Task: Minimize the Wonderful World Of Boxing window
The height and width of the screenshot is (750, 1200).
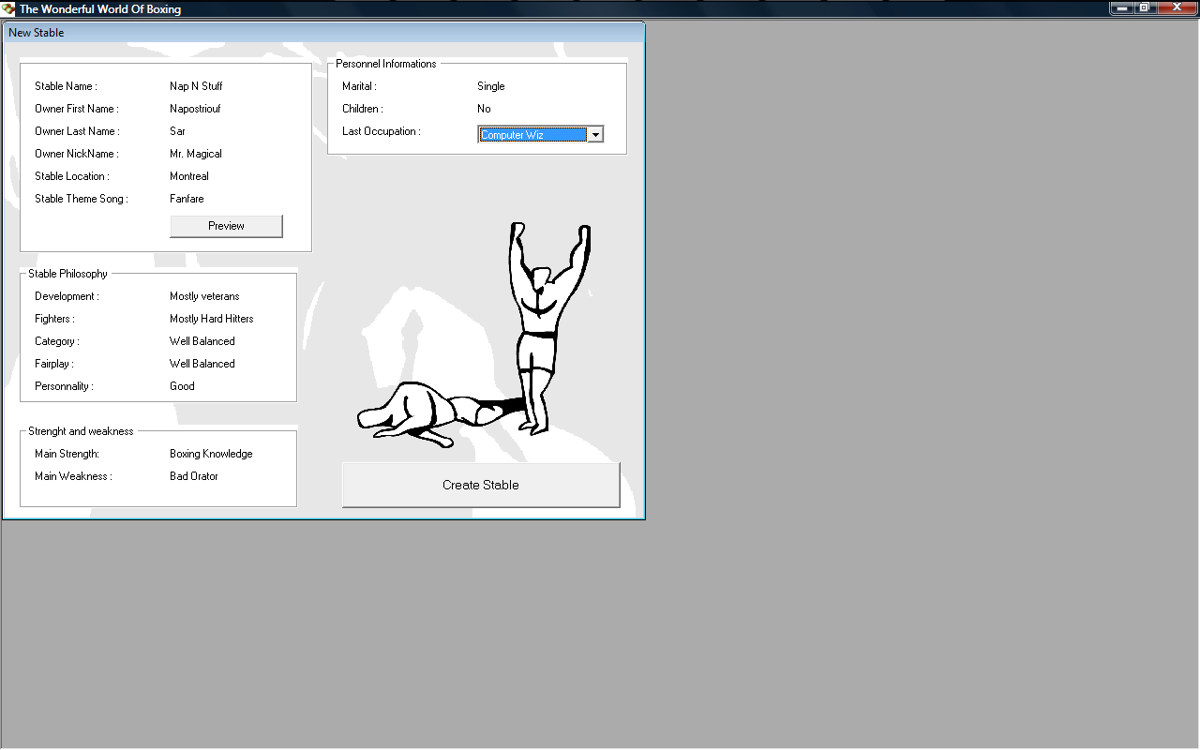Action: (x=1123, y=8)
